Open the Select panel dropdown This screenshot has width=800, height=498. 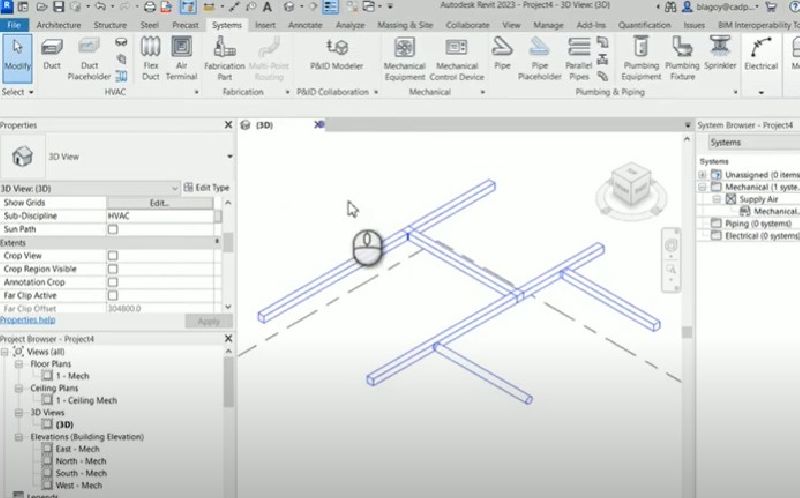pos(17,92)
